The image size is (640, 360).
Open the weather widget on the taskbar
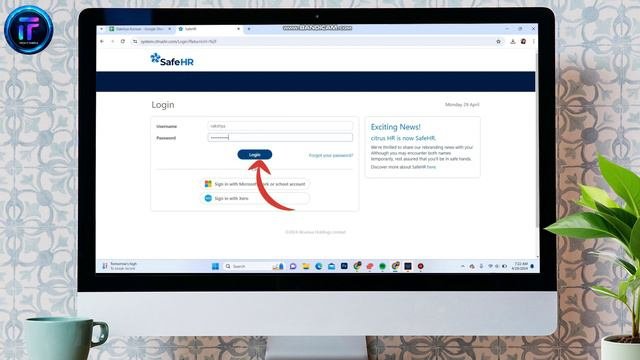pyautogui.click(x=120, y=266)
